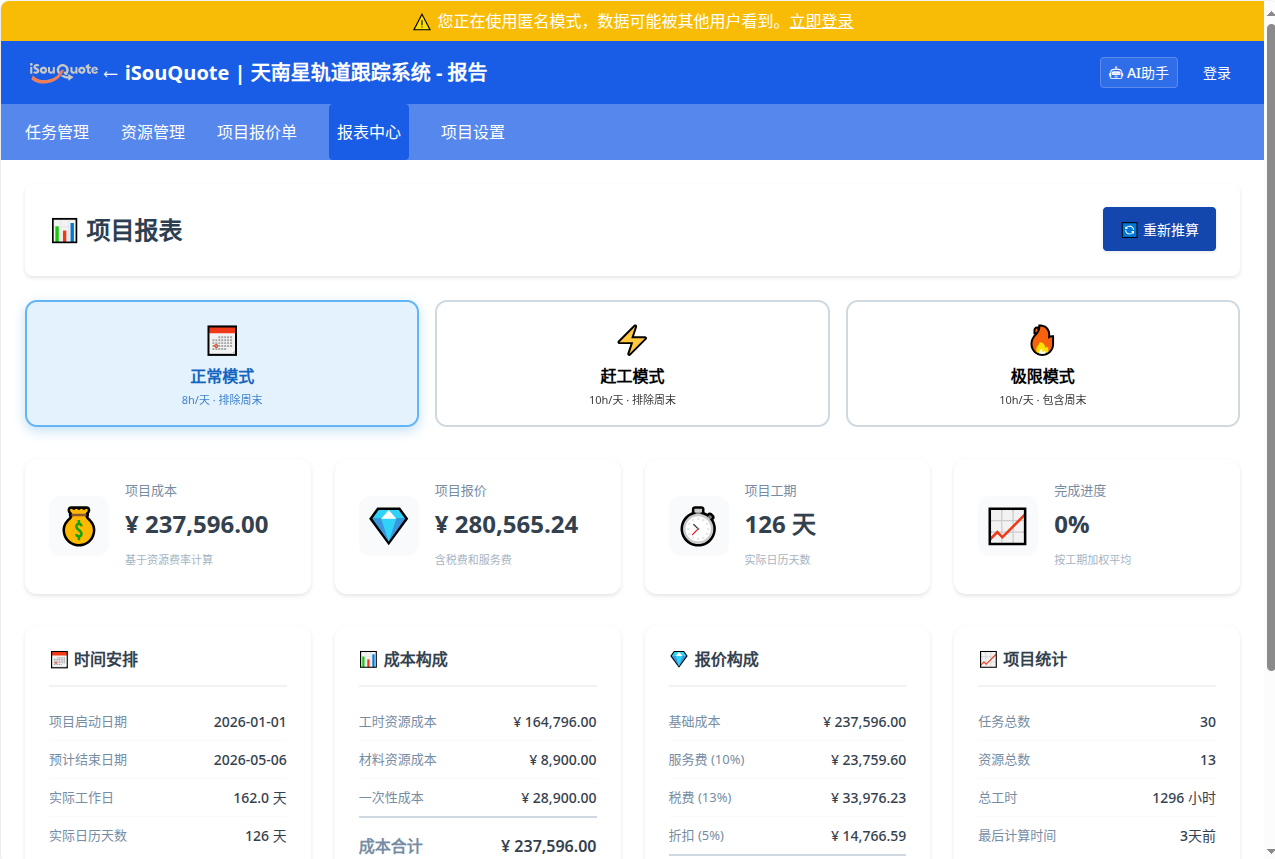Click the calendar normal mode icon

point(222,340)
